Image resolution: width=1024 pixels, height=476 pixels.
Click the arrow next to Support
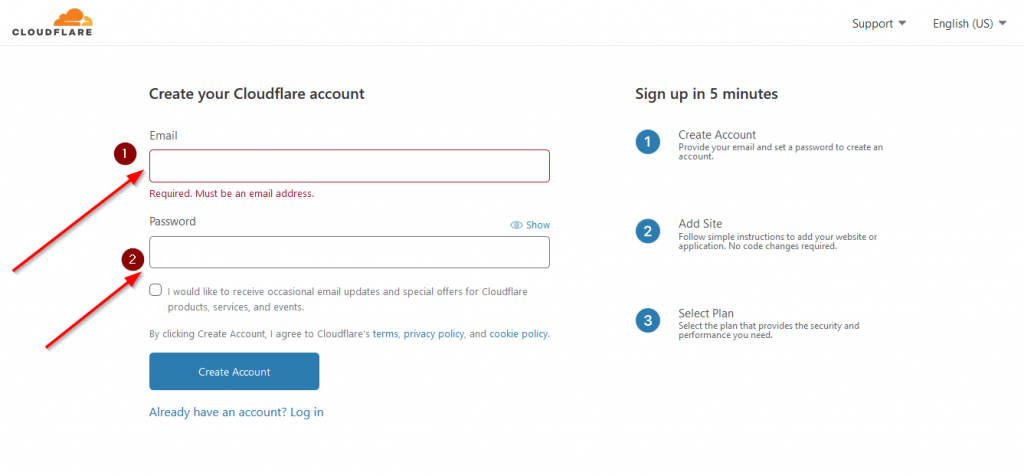tap(903, 24)
